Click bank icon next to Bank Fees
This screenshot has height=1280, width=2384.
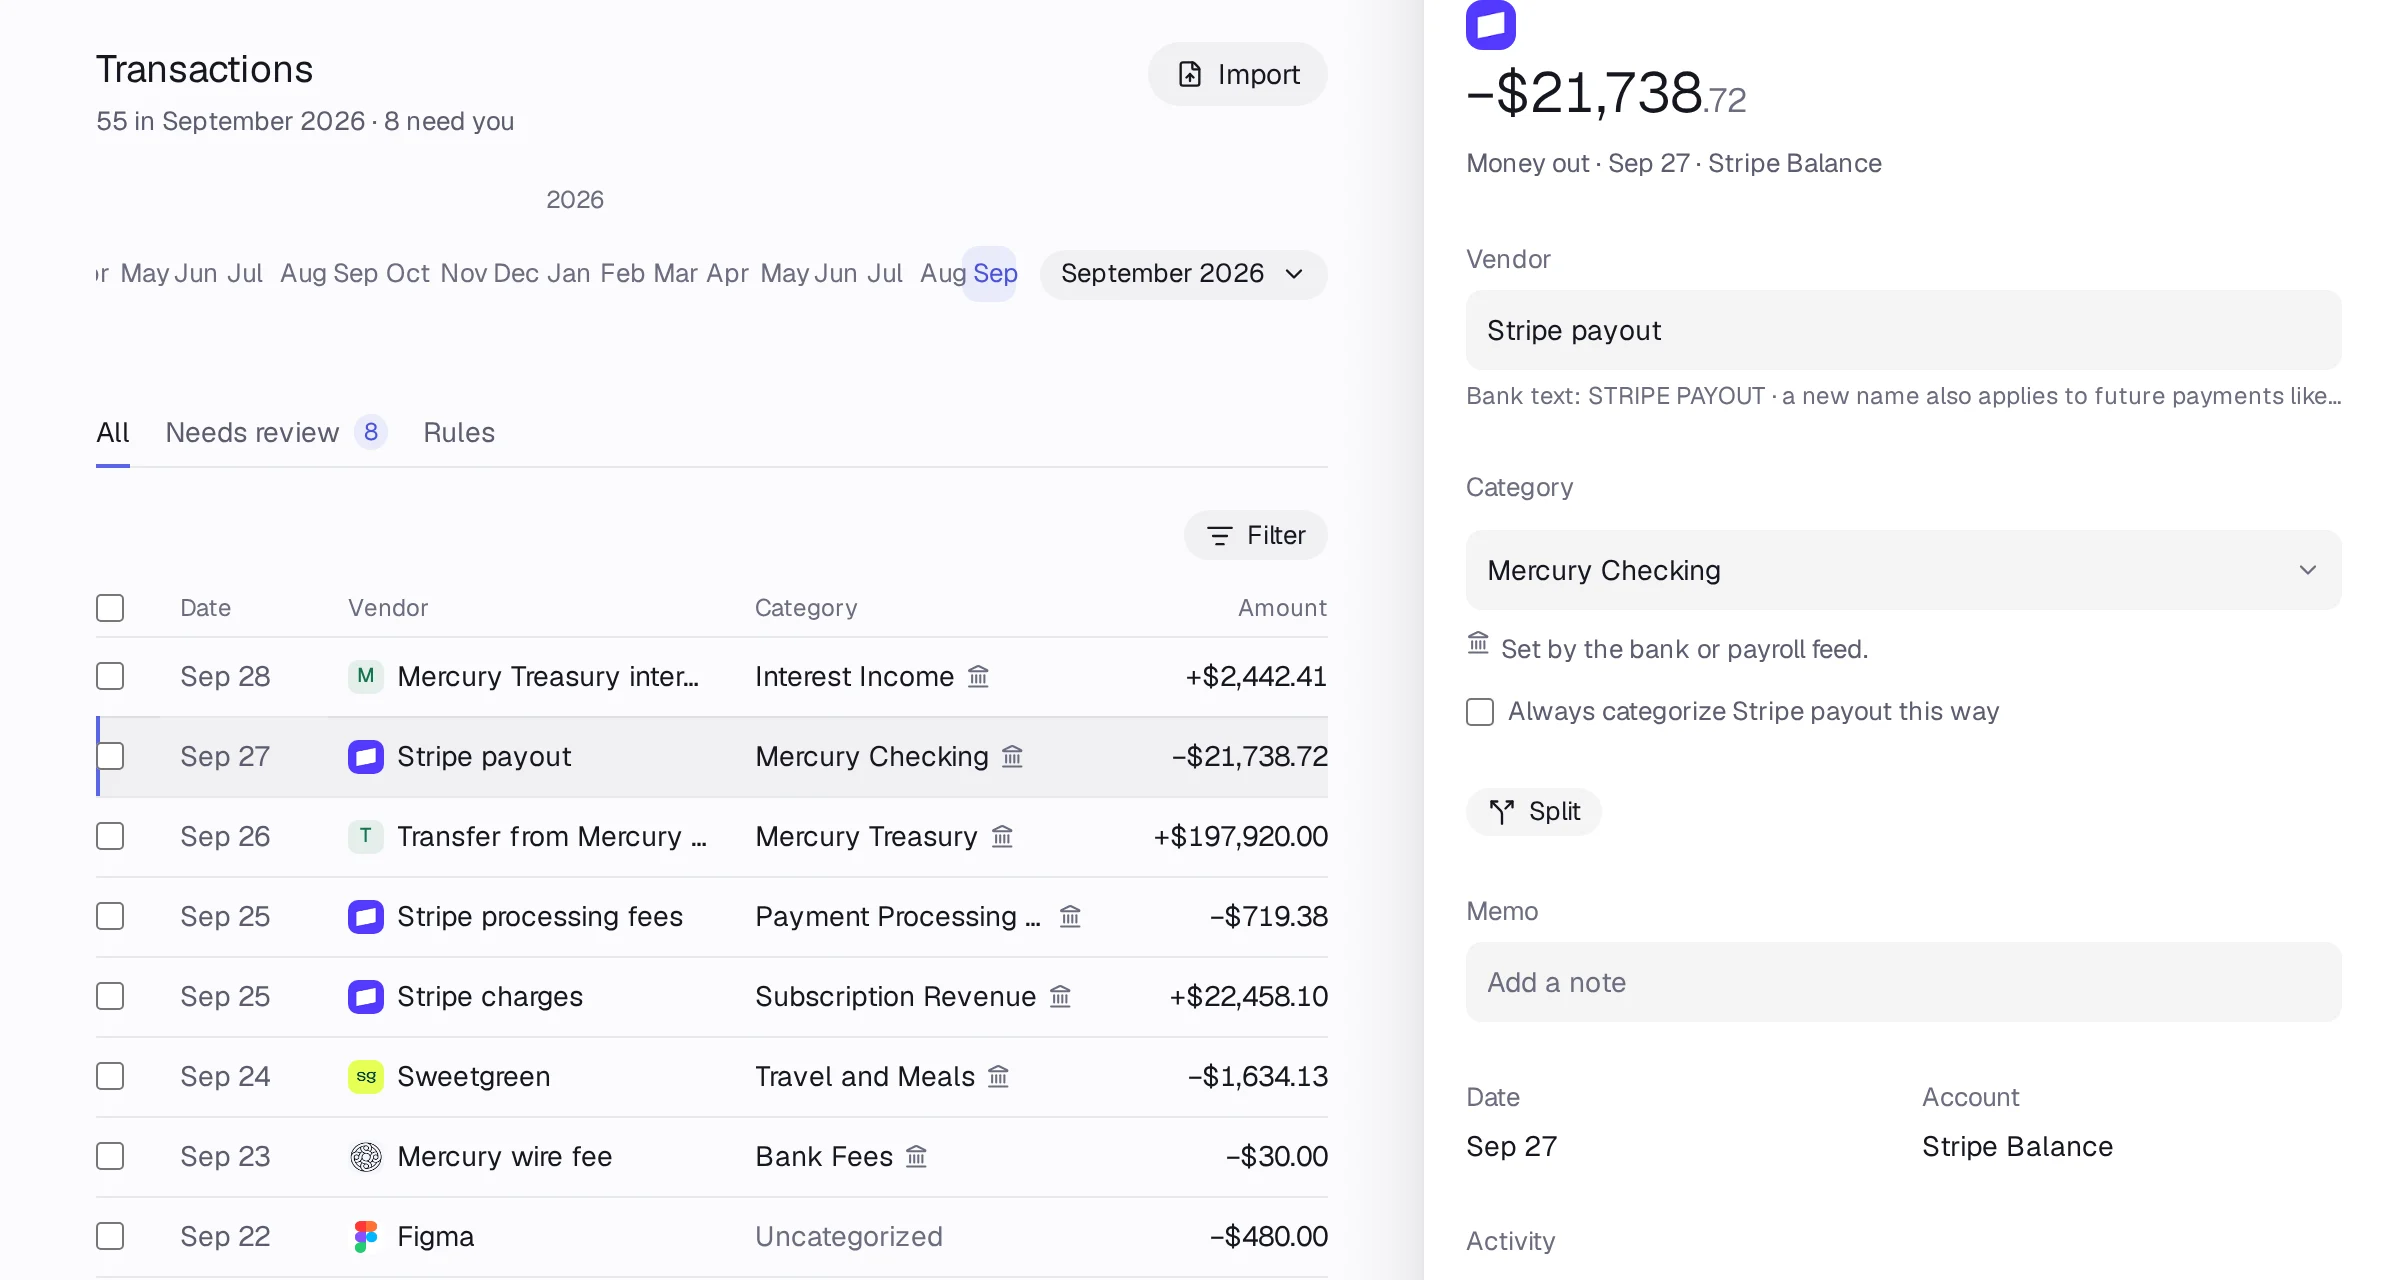click(x=916, y=1156)
